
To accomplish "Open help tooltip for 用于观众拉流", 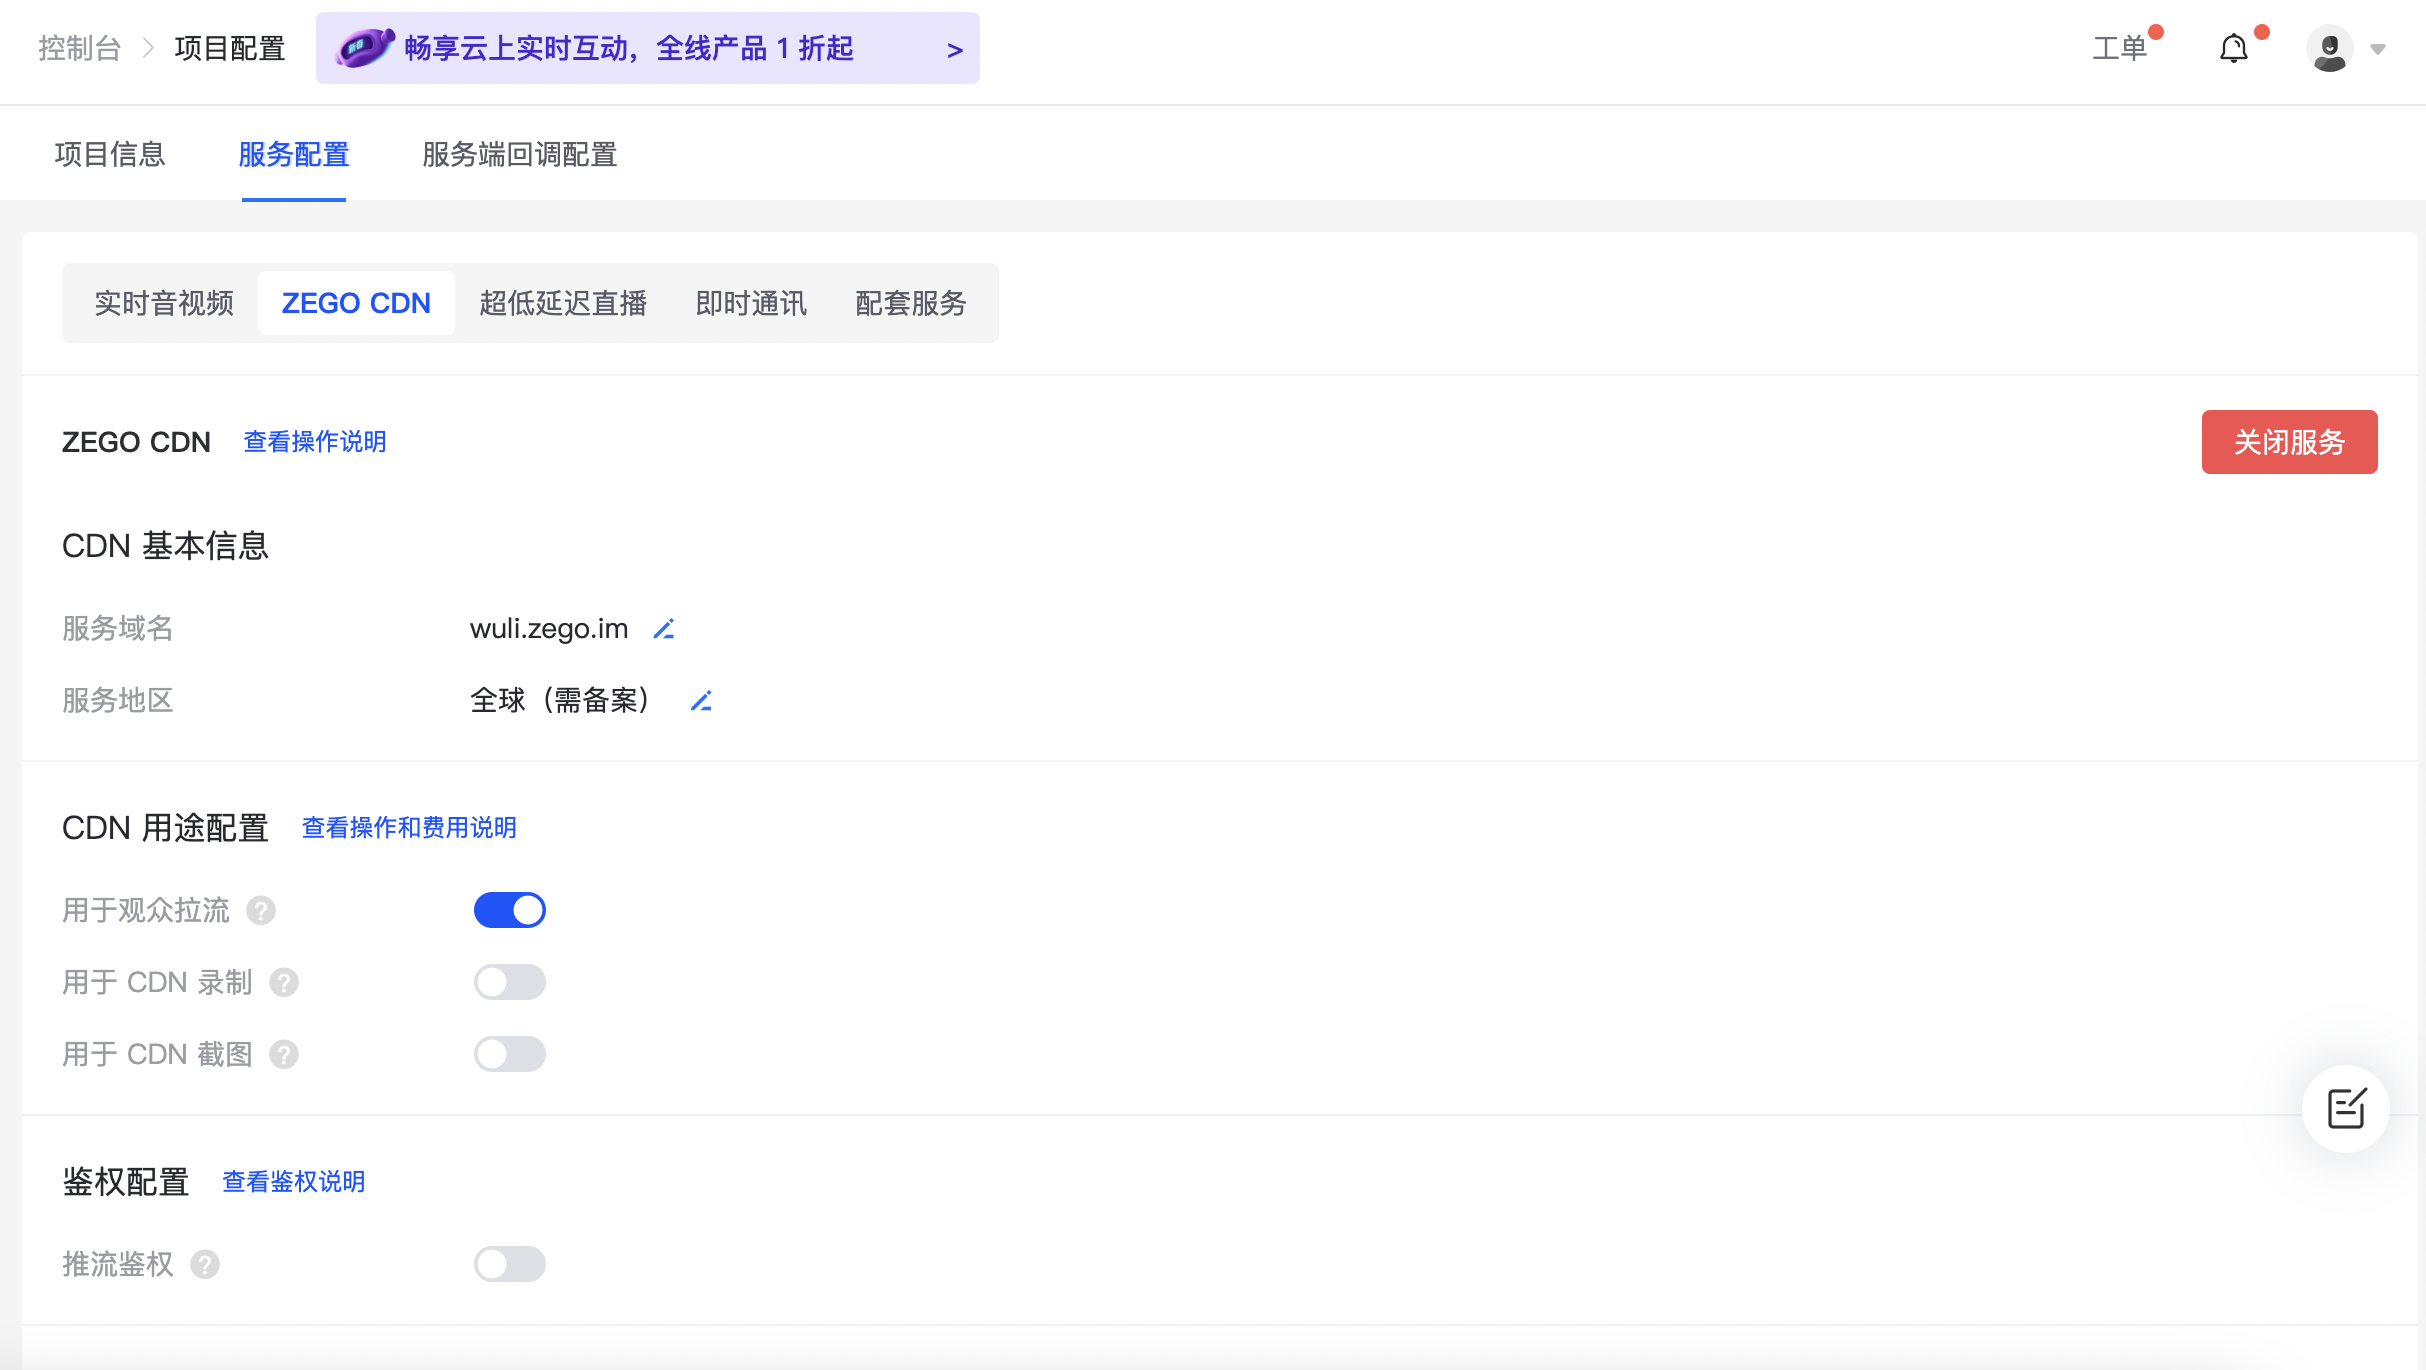I will [x=261, y=911].
